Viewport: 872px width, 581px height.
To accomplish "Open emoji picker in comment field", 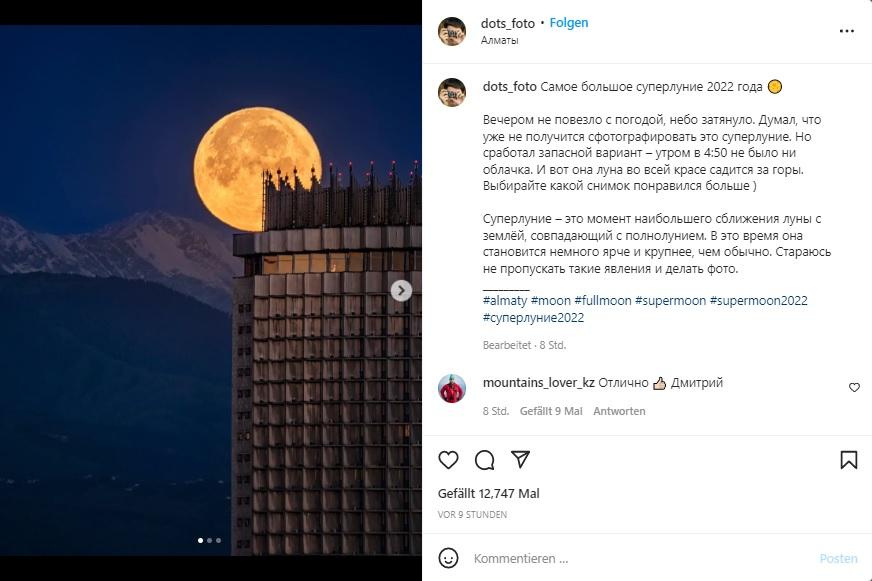I will click(x=449, y=558).
